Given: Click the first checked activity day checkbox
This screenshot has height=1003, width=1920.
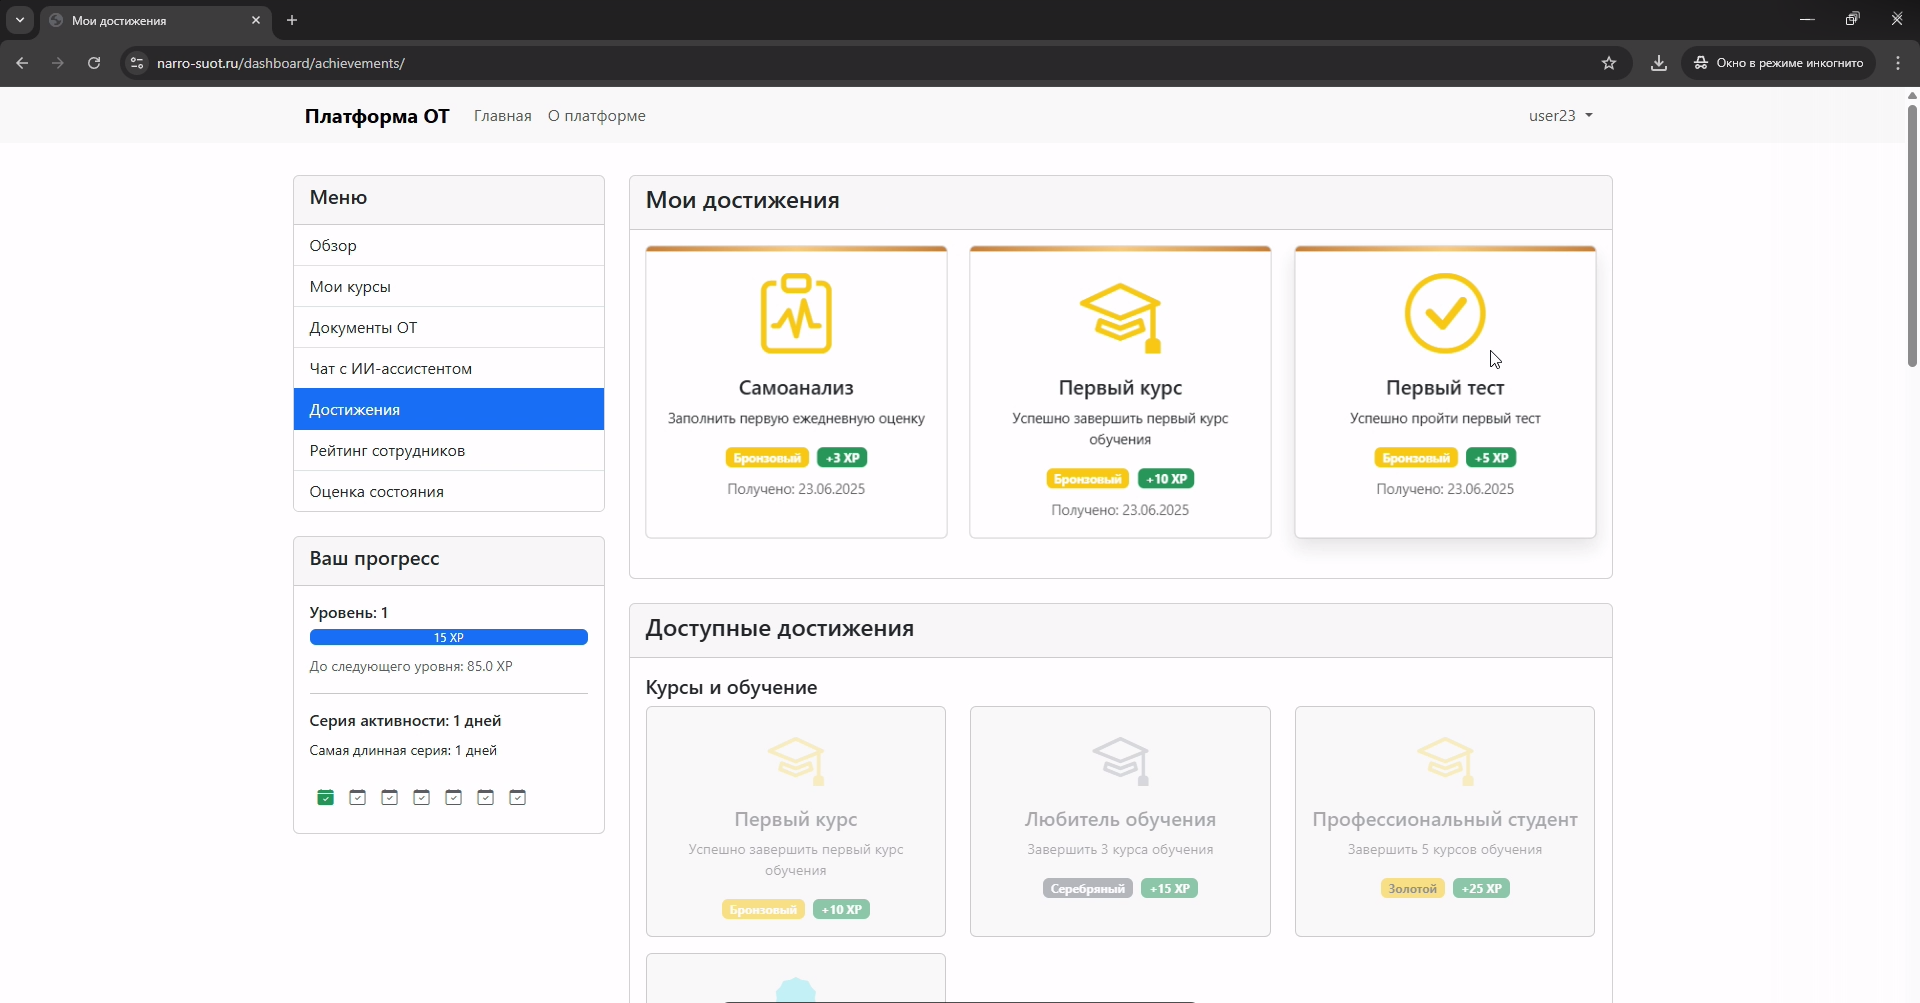Looking at the screenshot, I should pos(325,797).
